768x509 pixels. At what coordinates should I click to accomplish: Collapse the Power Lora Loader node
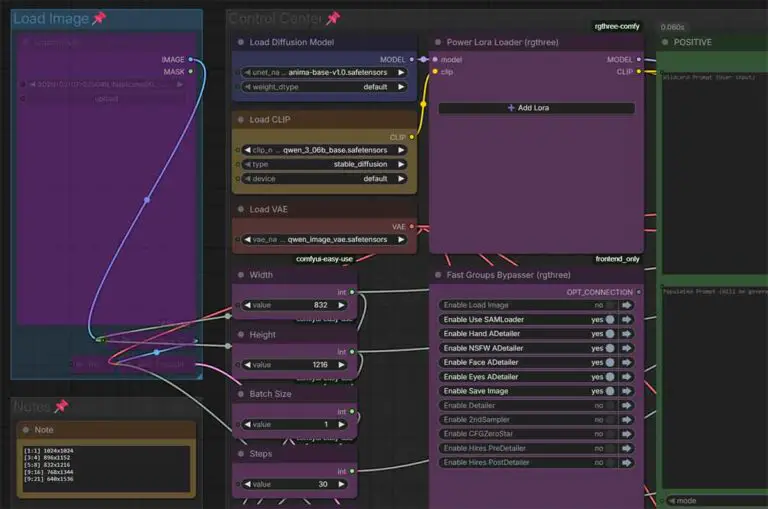pos(438,42)
